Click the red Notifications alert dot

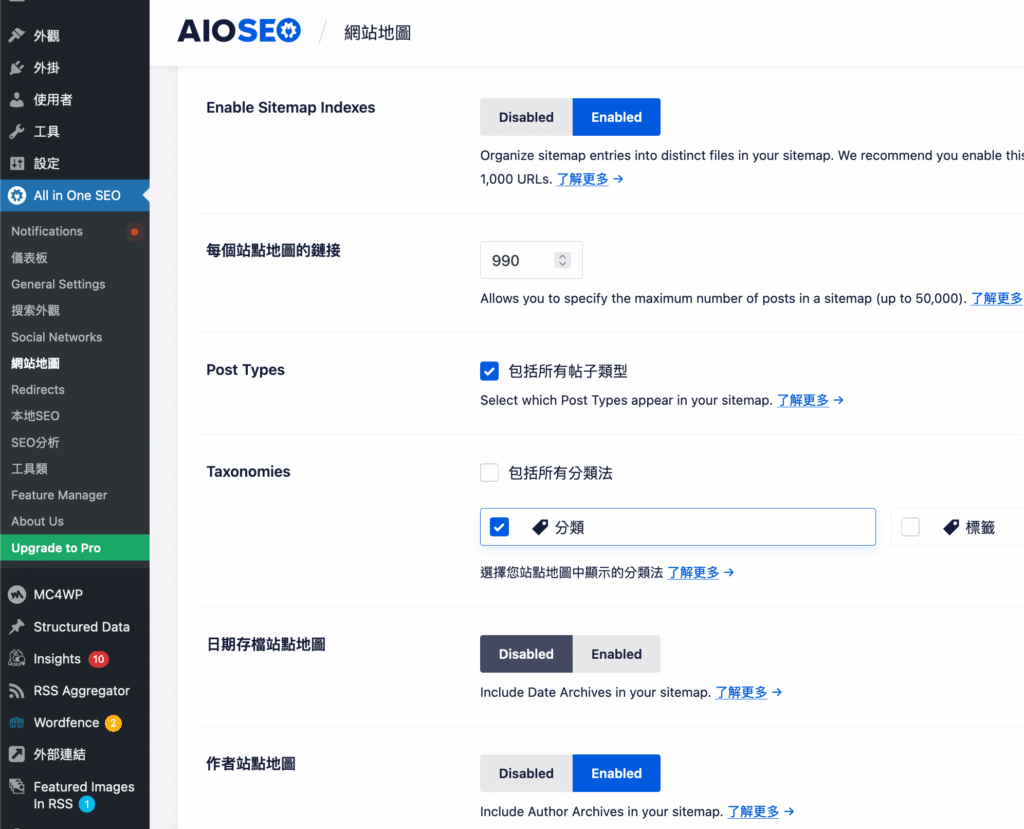coord(135,232)
